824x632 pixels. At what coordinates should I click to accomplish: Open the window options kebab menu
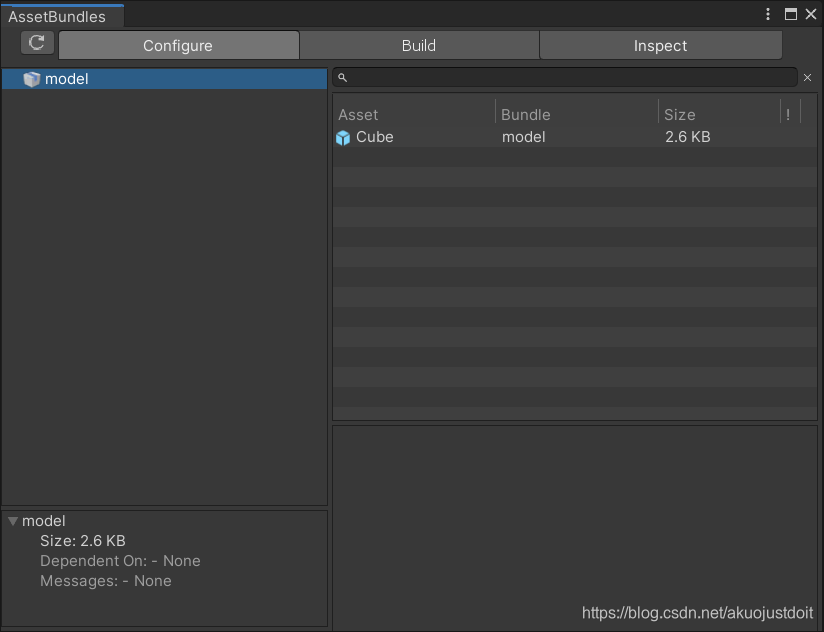click(x=768, y=14)
